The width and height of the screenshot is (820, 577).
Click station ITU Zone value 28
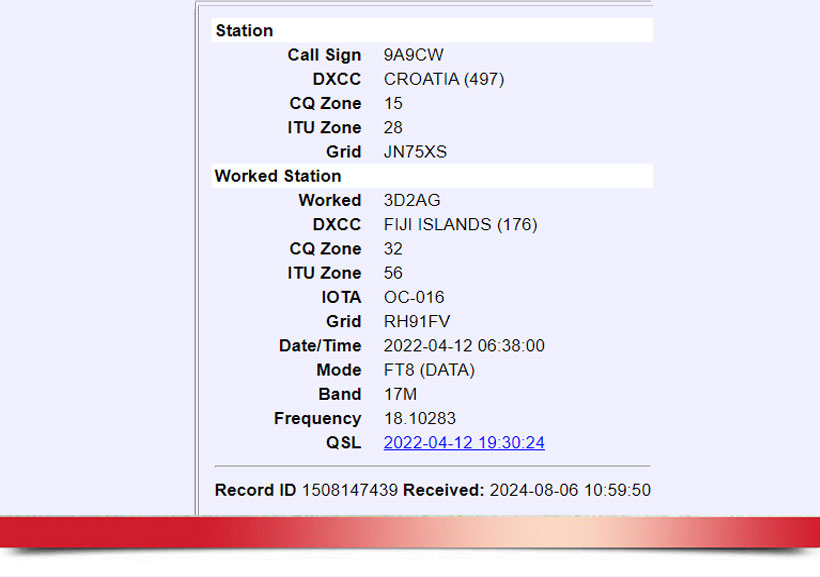(393, 128)
